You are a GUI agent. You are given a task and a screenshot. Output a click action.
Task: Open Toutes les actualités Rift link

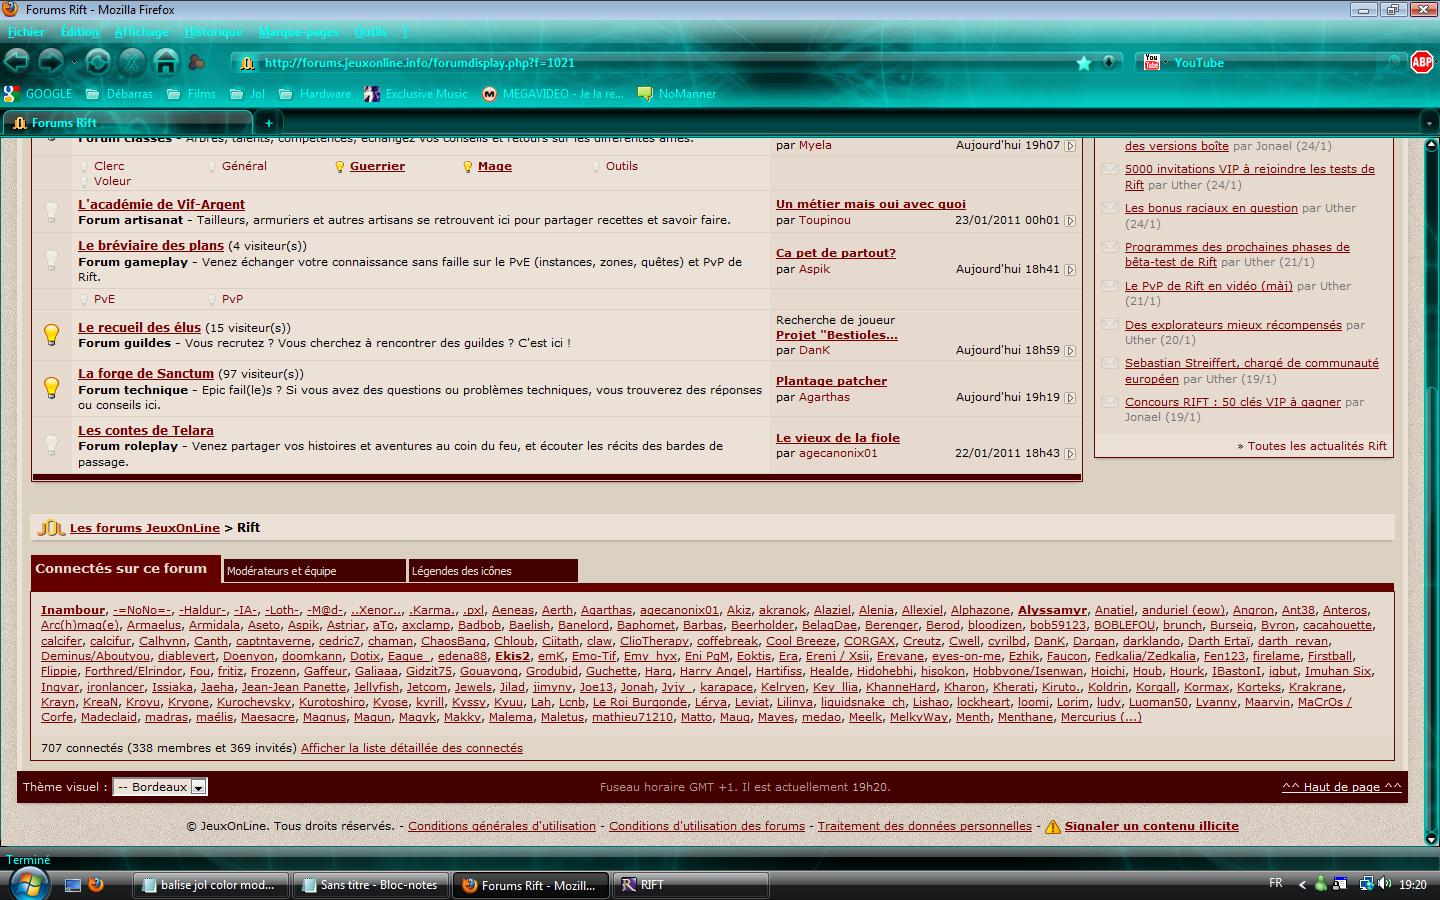(x=1317, y=446)
